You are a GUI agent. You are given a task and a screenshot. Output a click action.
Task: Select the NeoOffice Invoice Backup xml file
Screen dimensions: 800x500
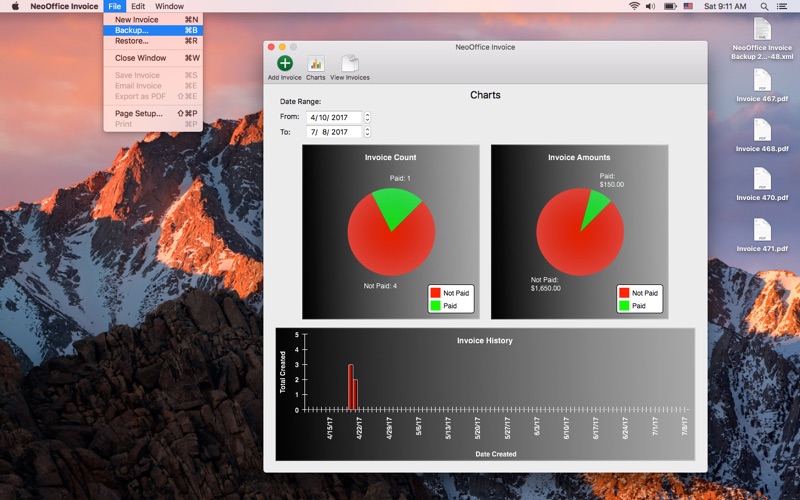(x=762, y=30)
